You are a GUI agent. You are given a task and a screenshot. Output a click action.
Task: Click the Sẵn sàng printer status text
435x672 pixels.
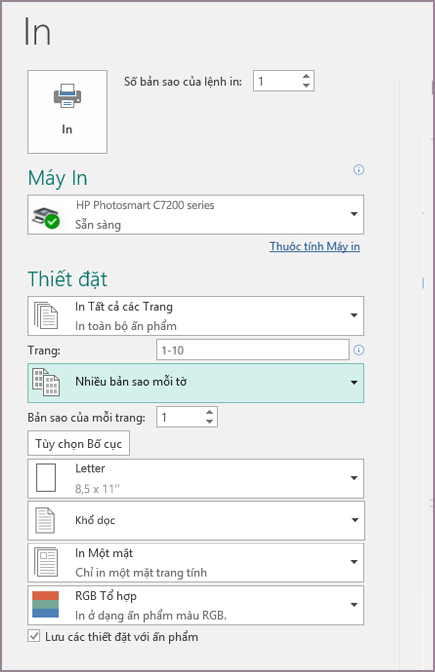tap(98, 225)
